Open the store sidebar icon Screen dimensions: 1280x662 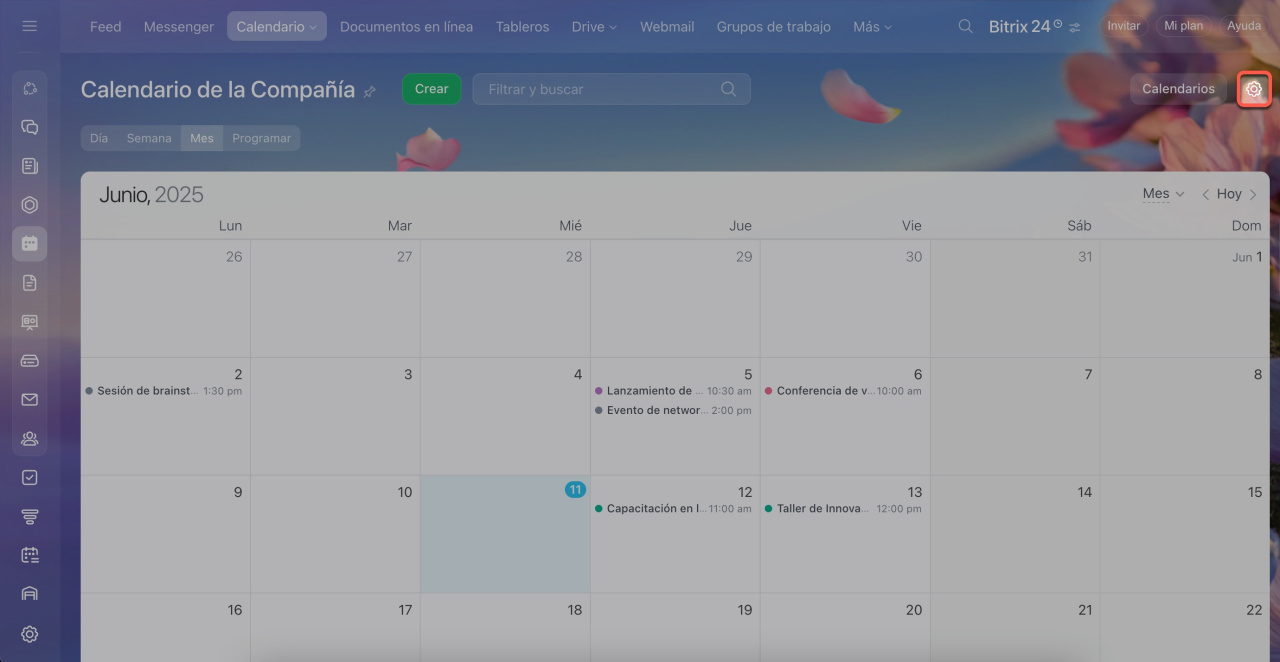coord(29,594)
